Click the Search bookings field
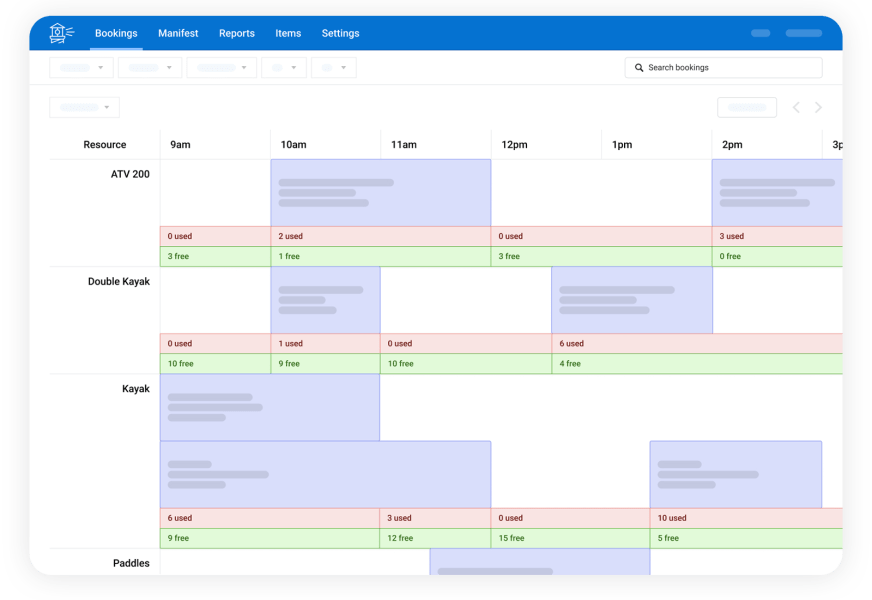Image resolution: width=872 pixels, height=600 pixels. (x=723, y=67)
